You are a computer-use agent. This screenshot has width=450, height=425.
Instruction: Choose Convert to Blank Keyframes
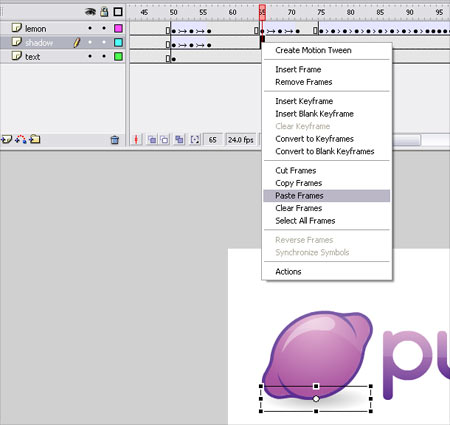pyautogui.click(x=325, y=151)
